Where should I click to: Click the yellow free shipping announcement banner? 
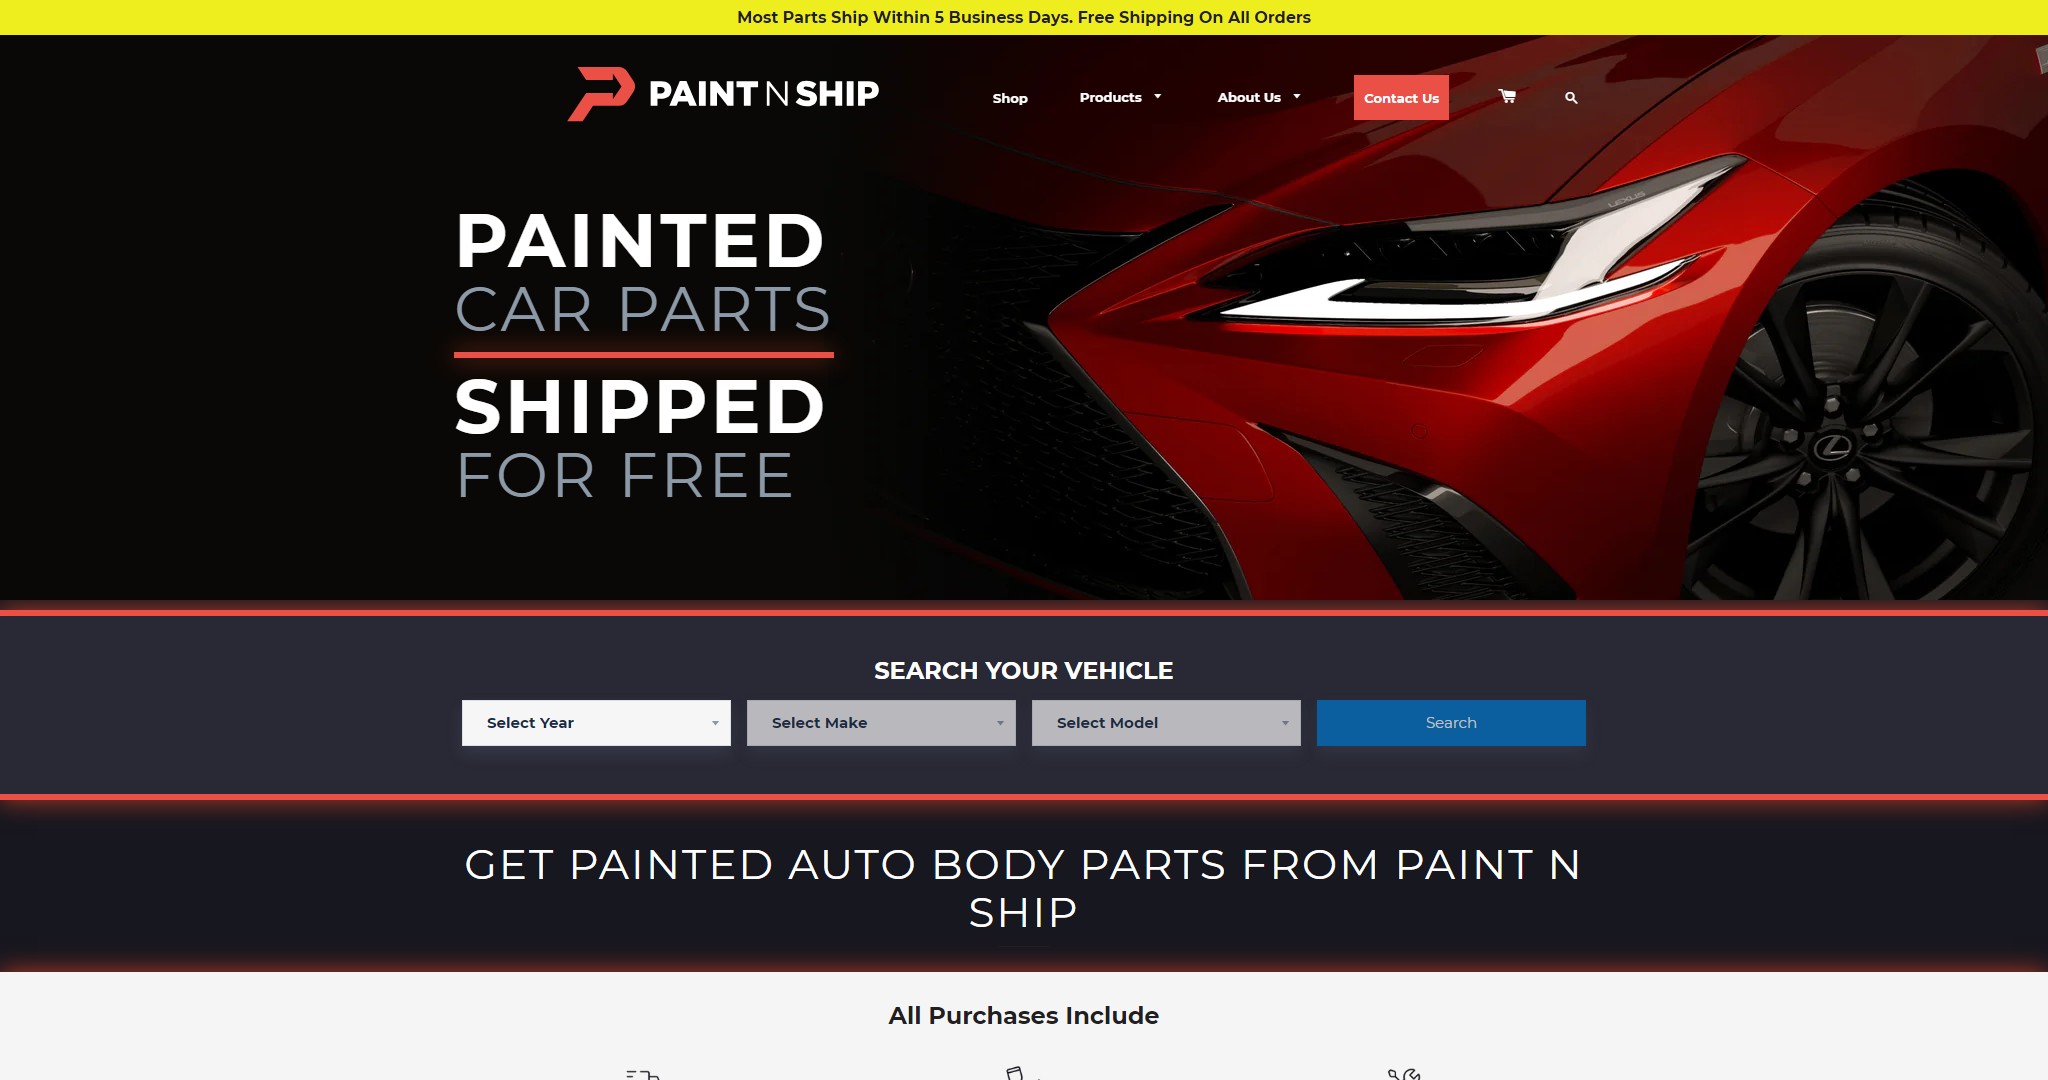pyautogui.click(x=1024, y=17)
